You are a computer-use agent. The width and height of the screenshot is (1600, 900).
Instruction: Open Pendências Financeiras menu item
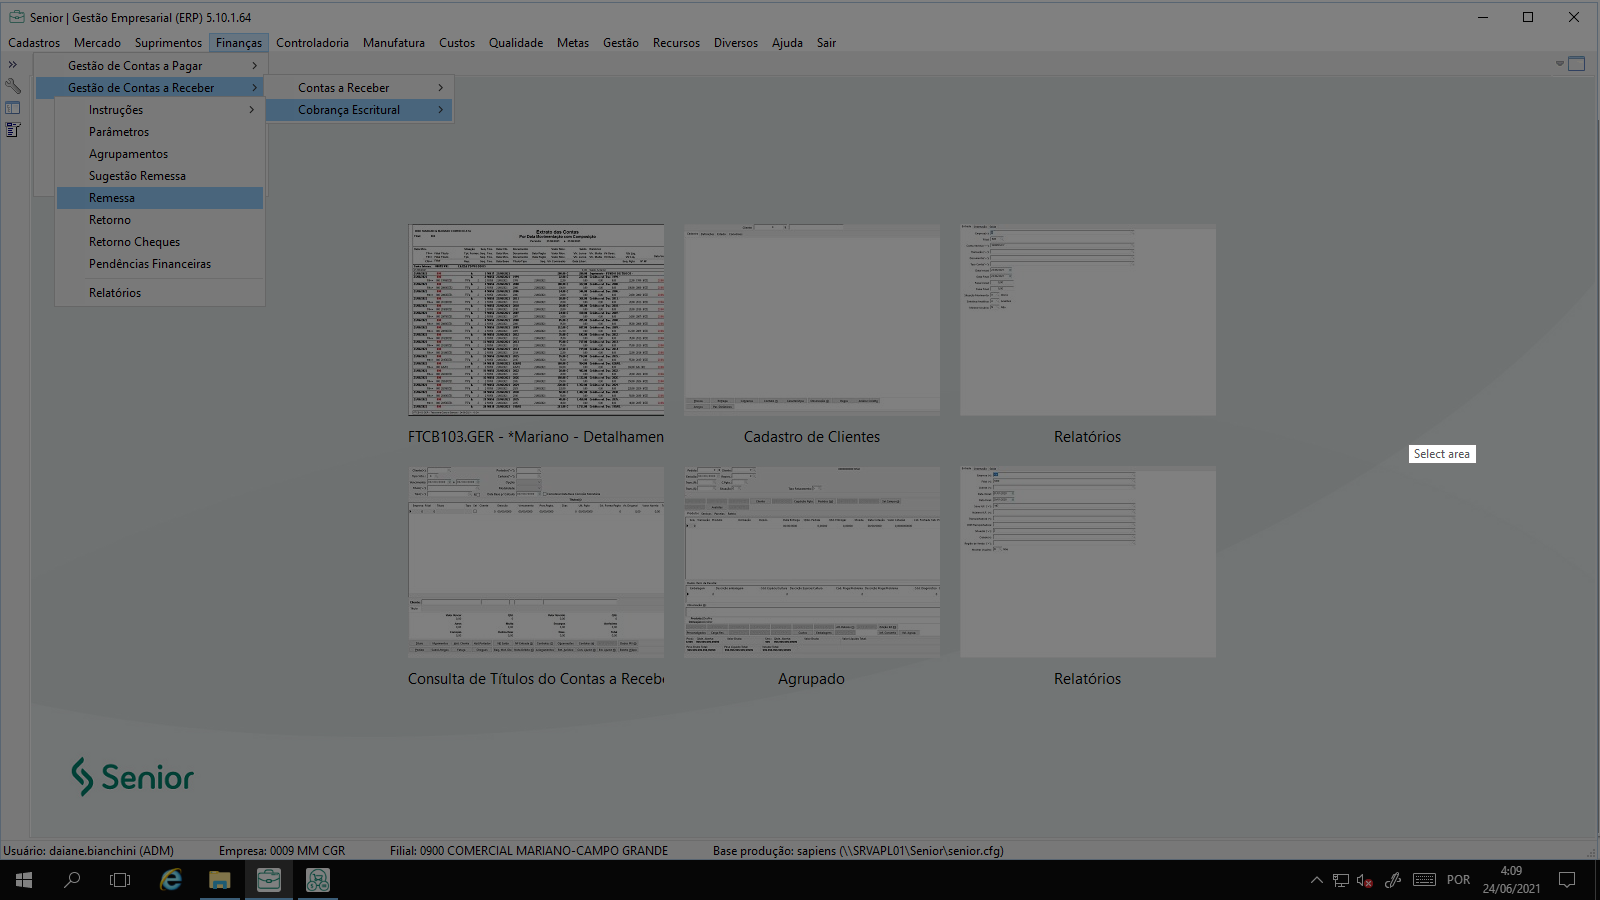[x=160, y=264]
